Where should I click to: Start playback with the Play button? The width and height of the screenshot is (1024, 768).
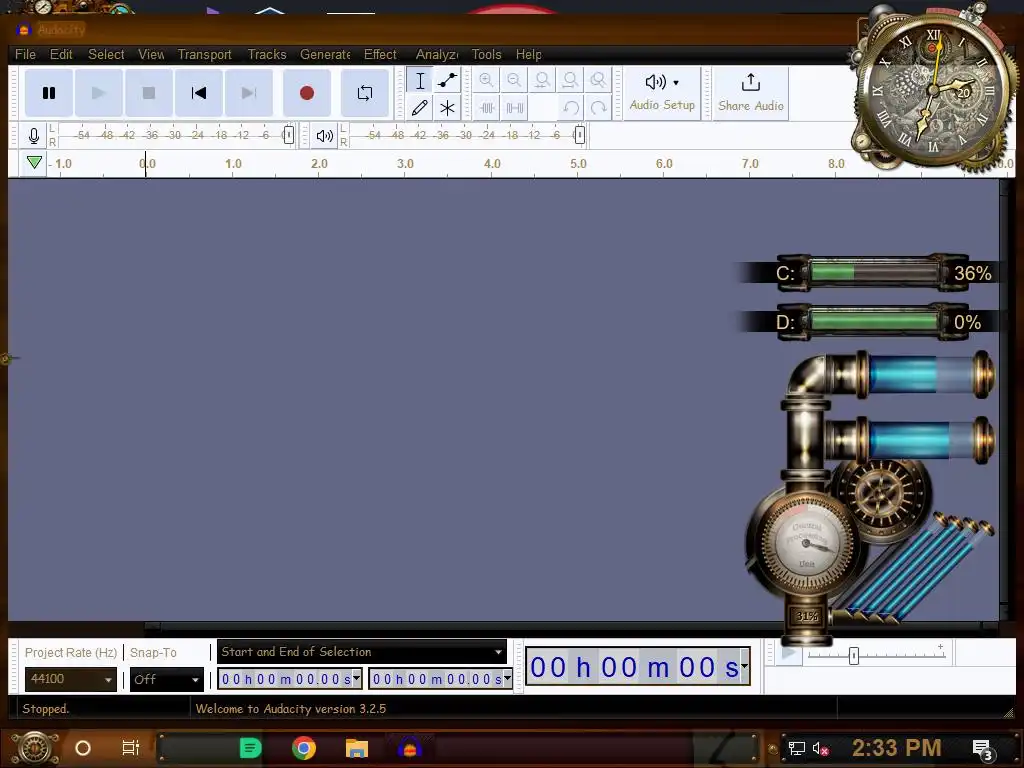[99, 93]
